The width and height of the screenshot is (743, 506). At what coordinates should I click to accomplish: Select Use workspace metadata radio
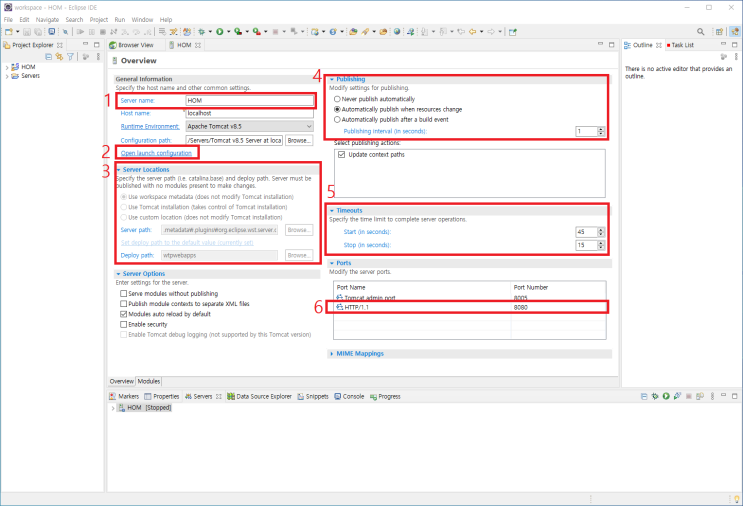(124, 197)
